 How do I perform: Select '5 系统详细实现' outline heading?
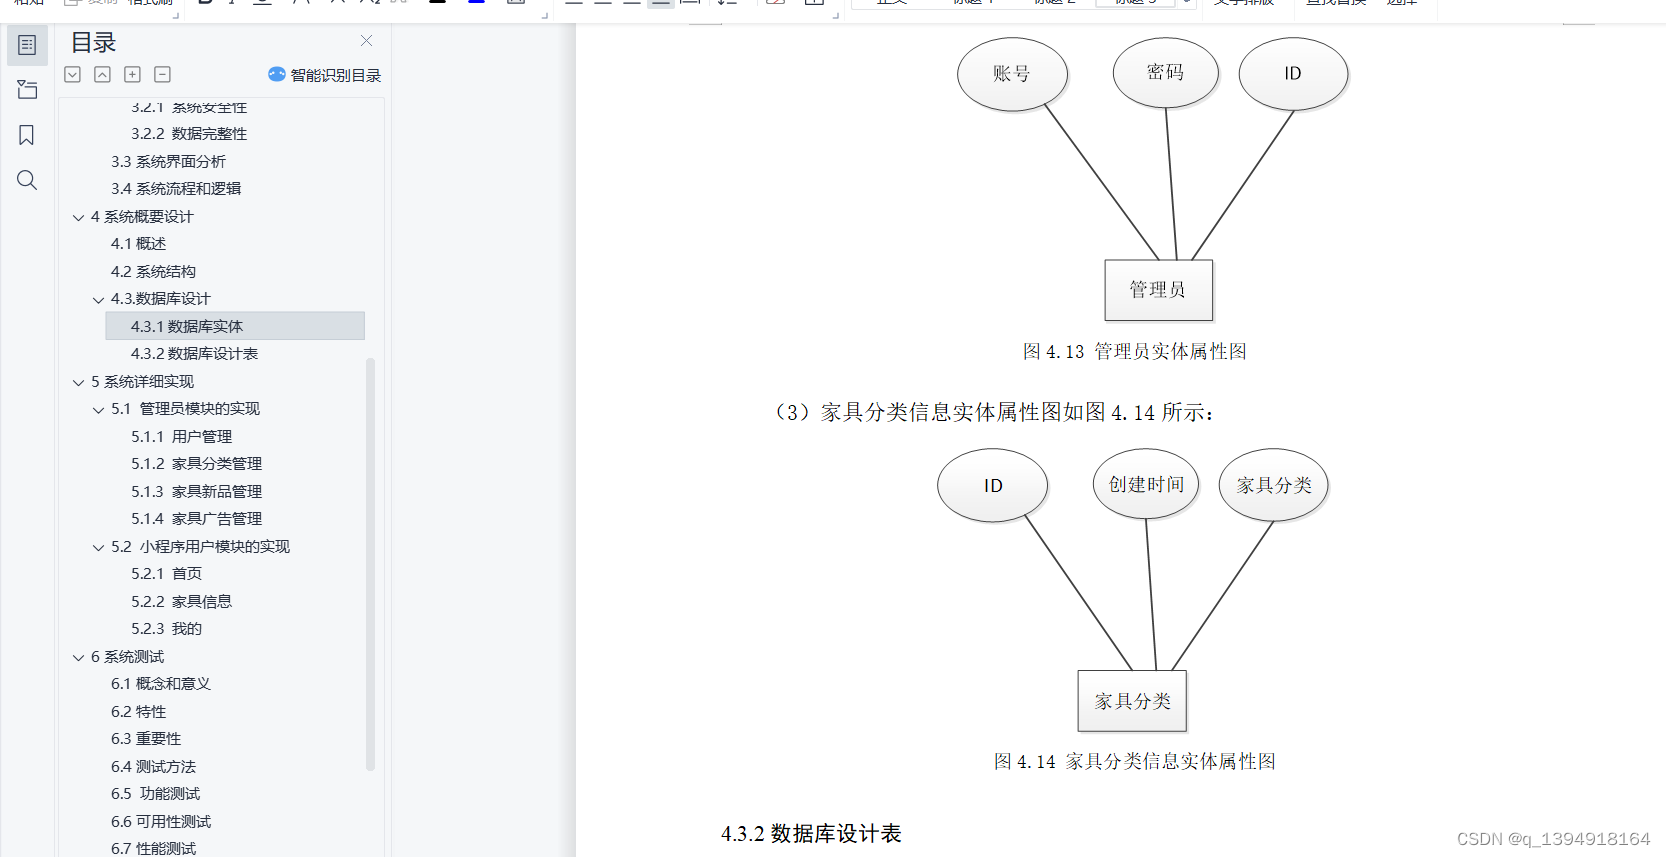tap(142, 382)
